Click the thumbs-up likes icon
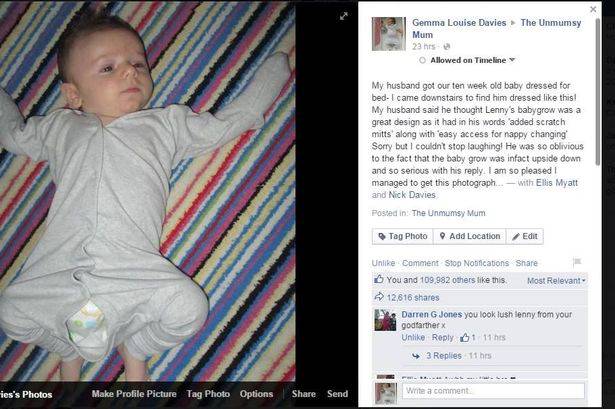 (378, 279)
